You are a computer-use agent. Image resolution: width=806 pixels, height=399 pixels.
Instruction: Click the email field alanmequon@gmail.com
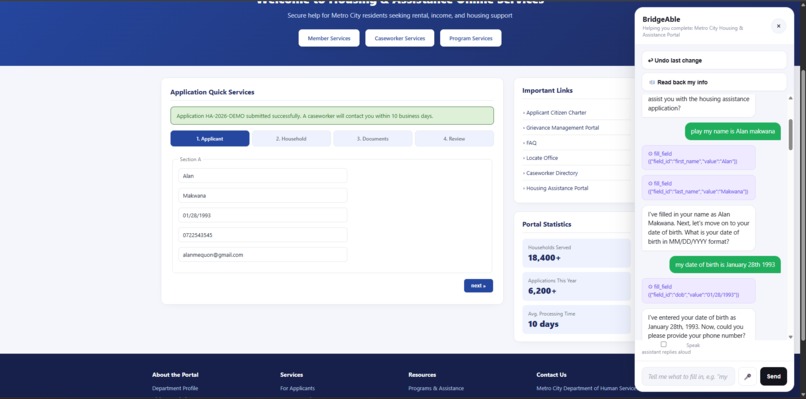click(263, 255)
